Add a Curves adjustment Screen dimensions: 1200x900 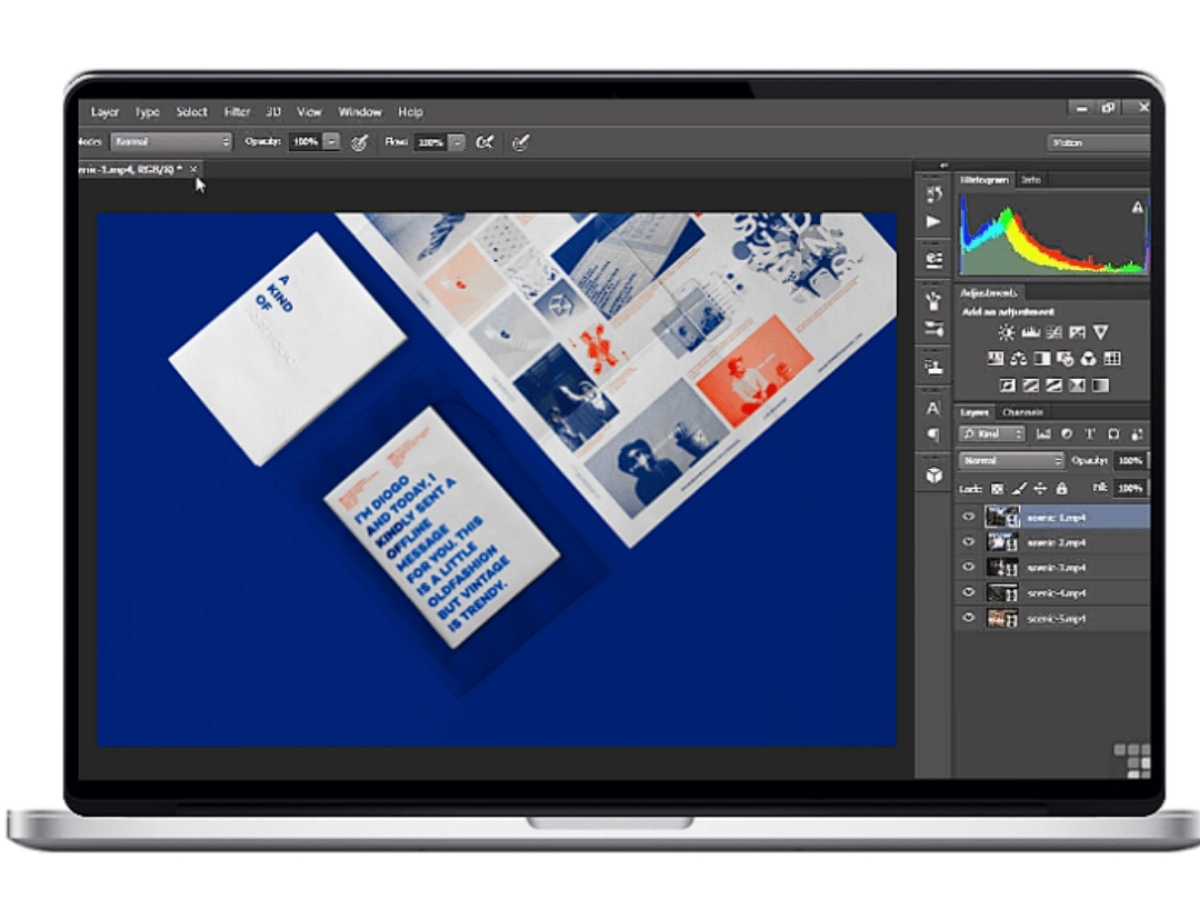pyautogui.click(x=1053, y=332)
